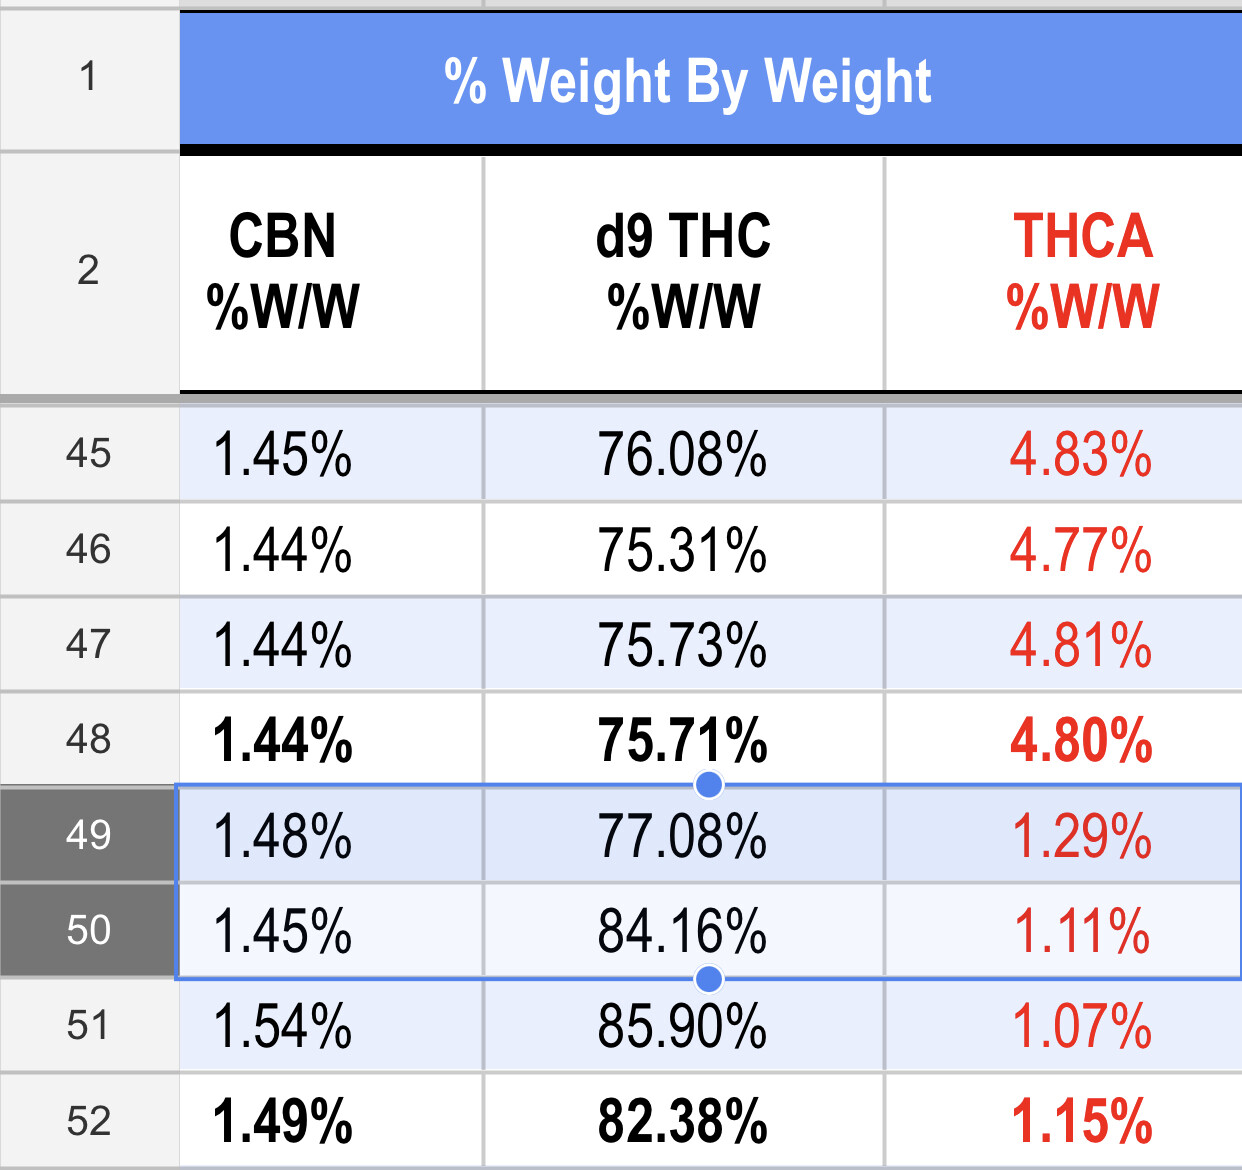Select row header 45
This screenshot has width=1242, height=1170.
[88, 454]
